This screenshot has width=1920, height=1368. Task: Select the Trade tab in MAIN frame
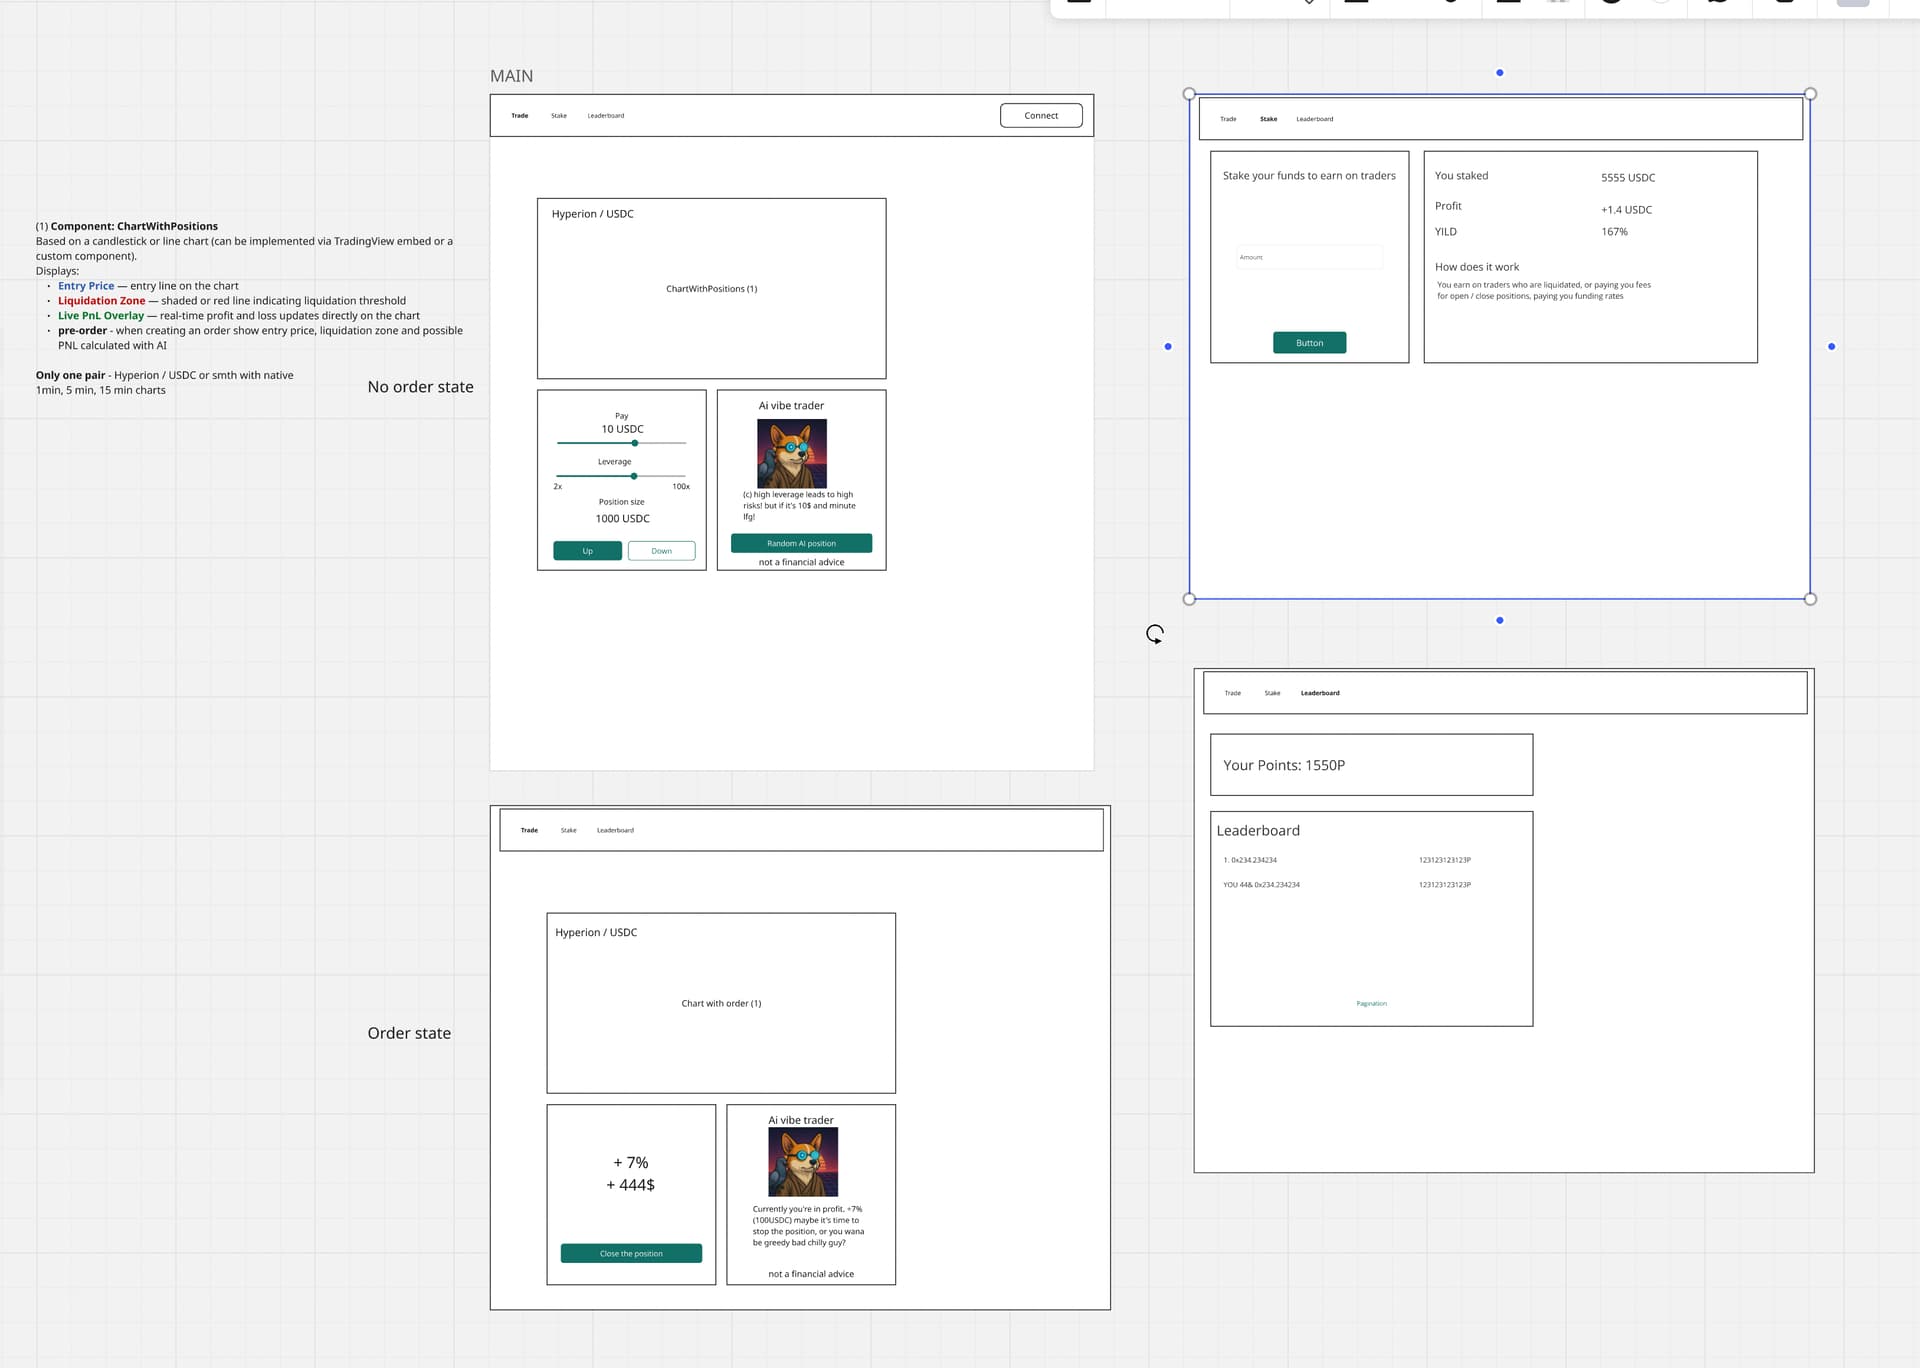coord(520,116)
